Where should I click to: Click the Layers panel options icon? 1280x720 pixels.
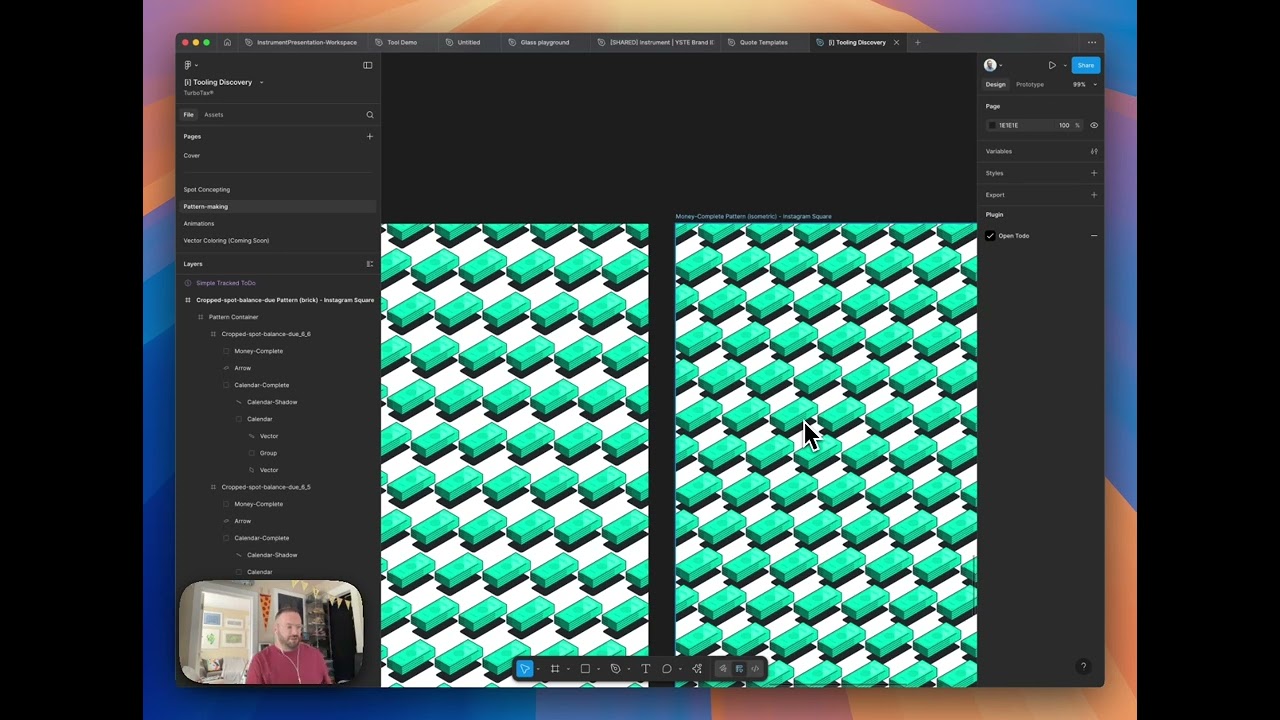(369, 264)
